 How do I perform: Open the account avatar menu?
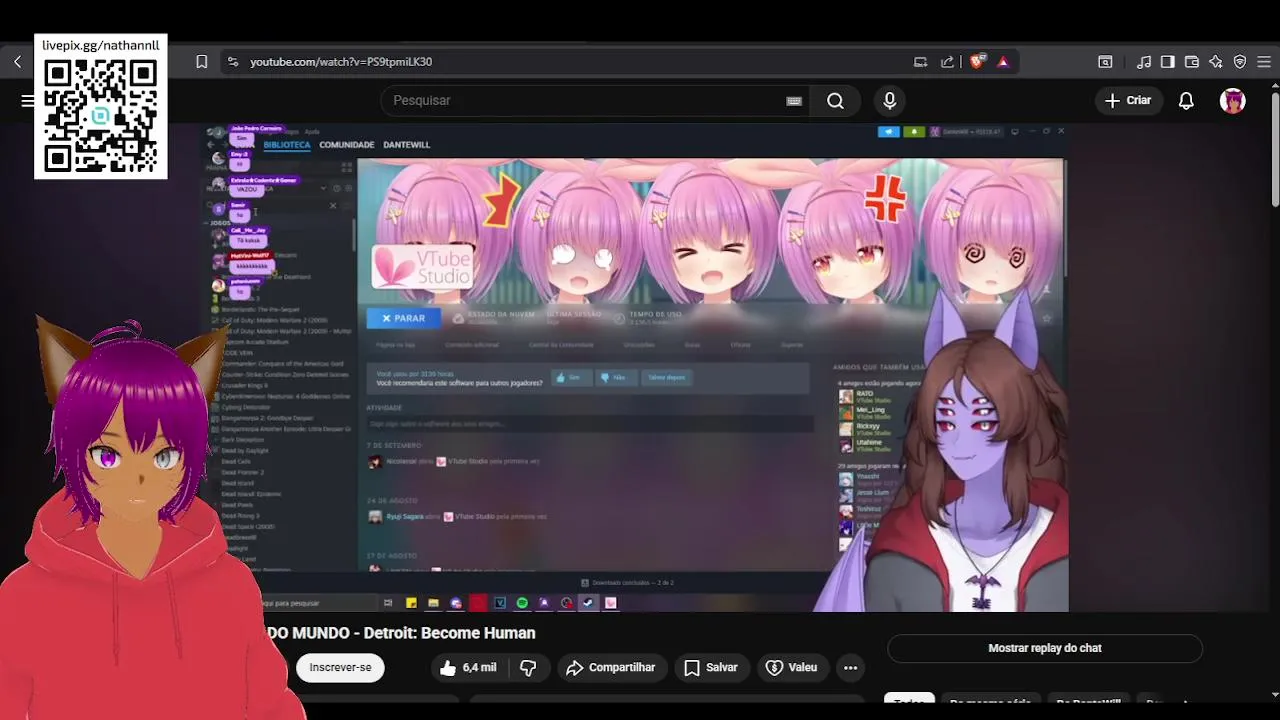pyautogui.click(x=1232, y=100)
